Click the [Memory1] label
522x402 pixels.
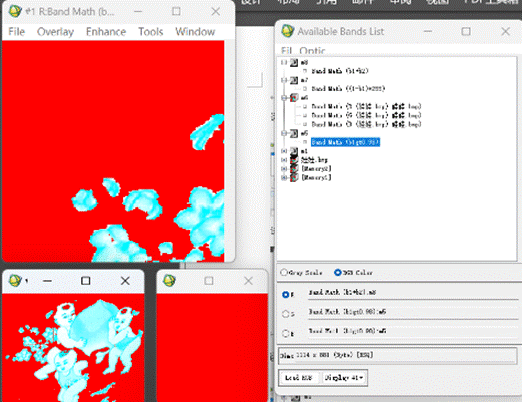pyautogui.click(x=316, y=177)
